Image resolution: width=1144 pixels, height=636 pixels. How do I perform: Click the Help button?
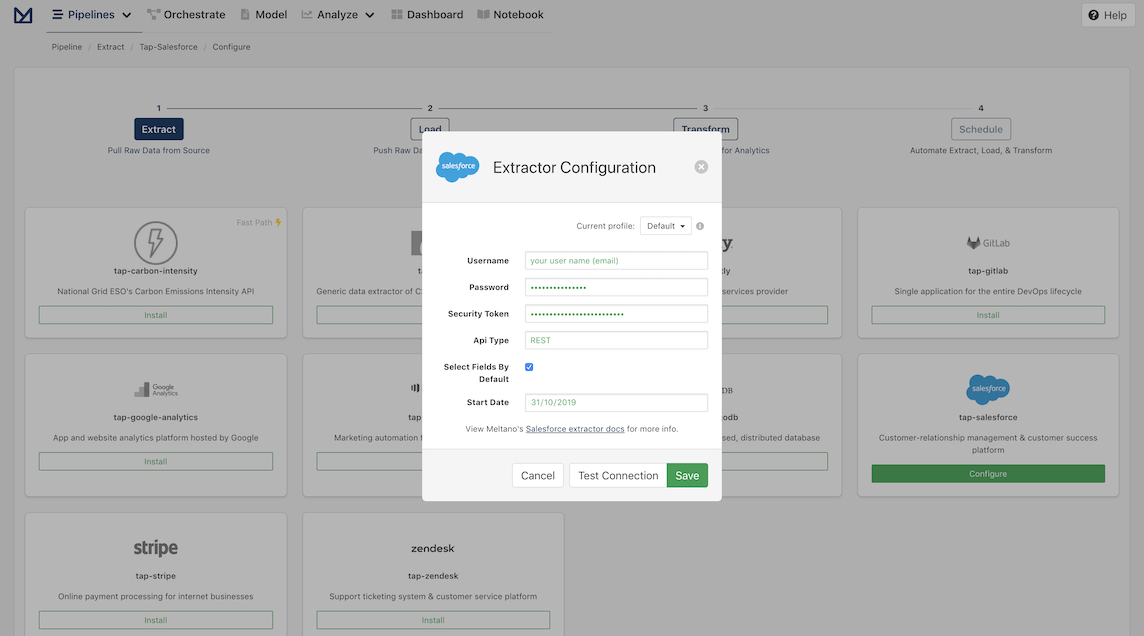[1107, 15]
